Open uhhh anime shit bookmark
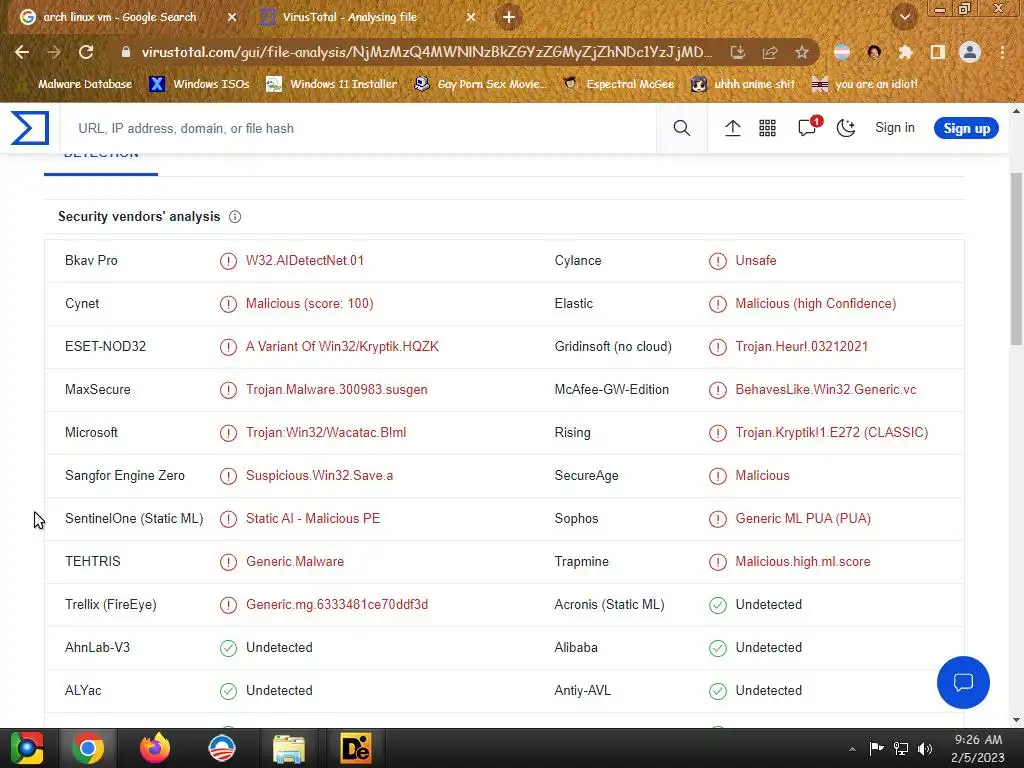The width and height of the screenshot is (1024, 768). click(x=743, y=84)
